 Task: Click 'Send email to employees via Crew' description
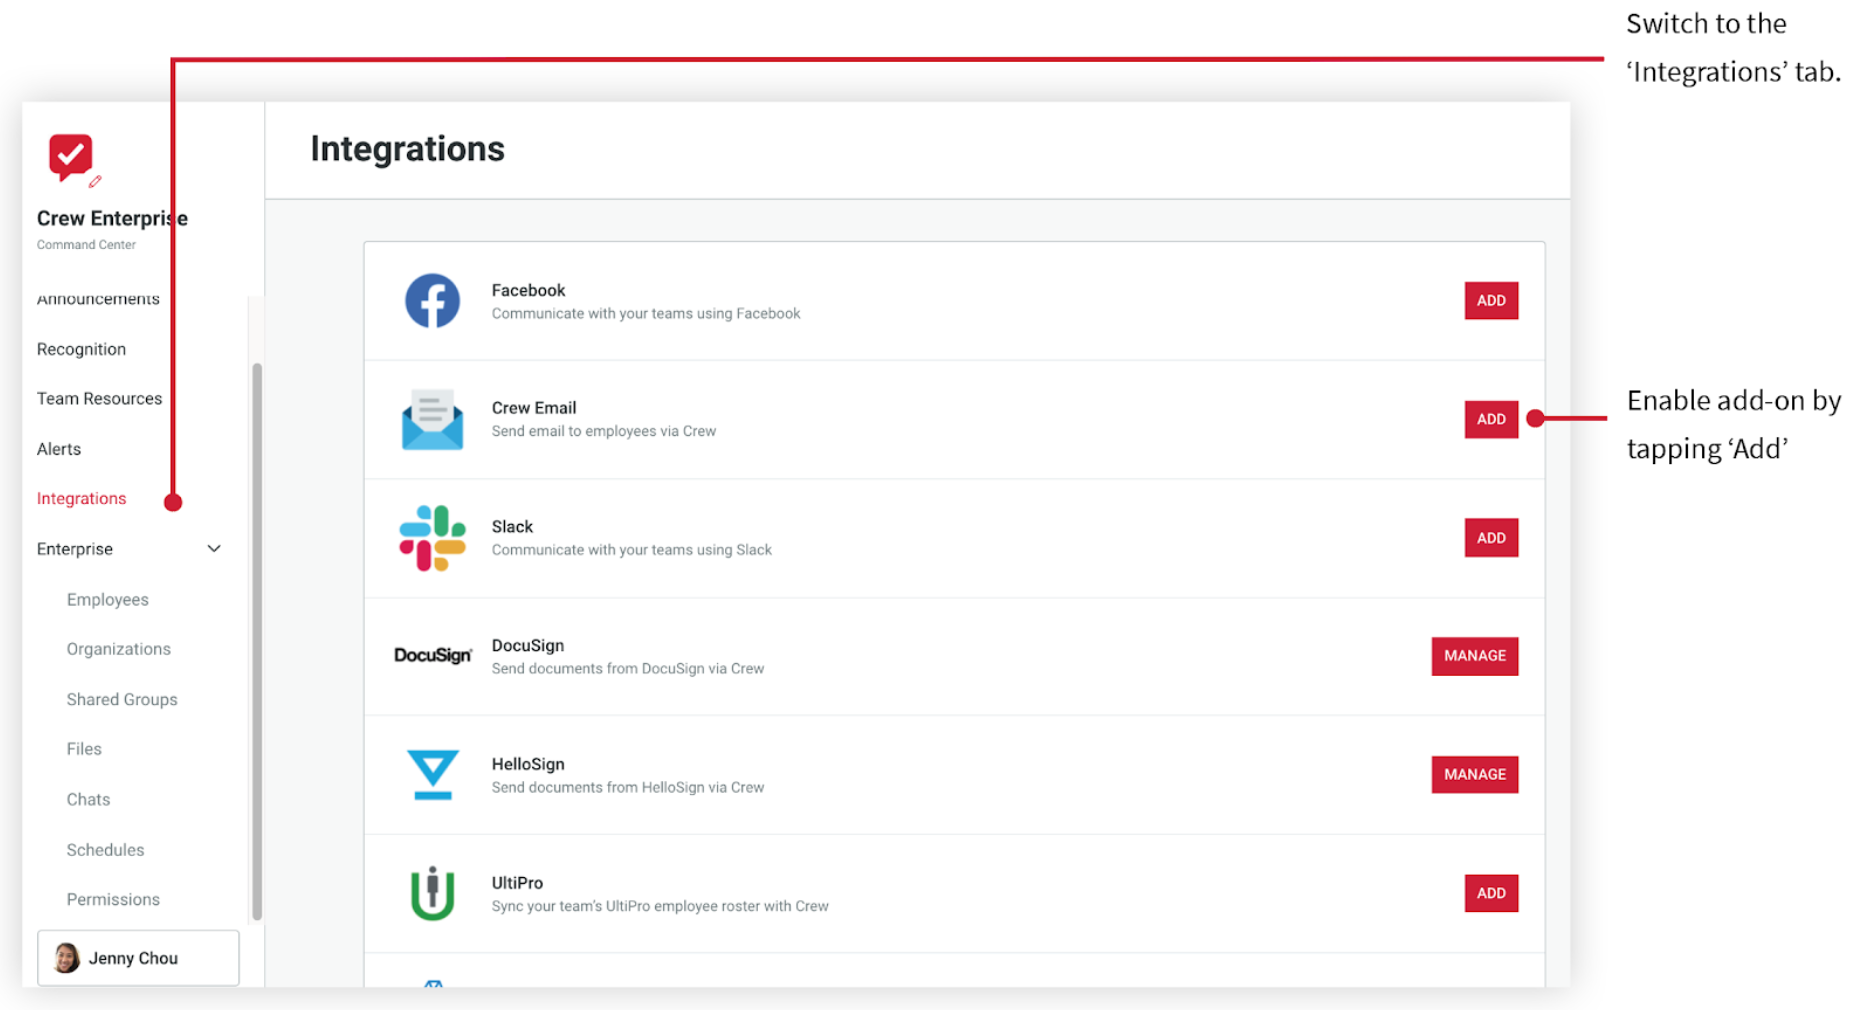[604, 431]
